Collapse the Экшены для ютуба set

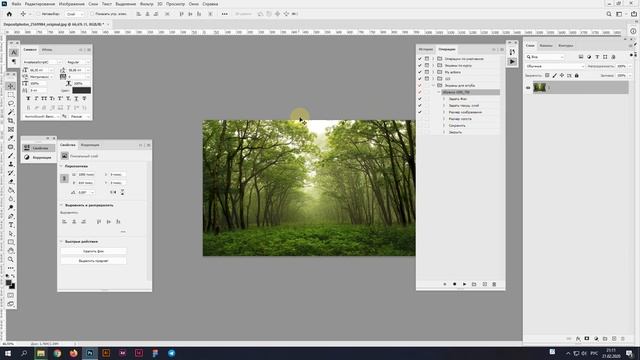pyautogui.click(x=433, y=85)
